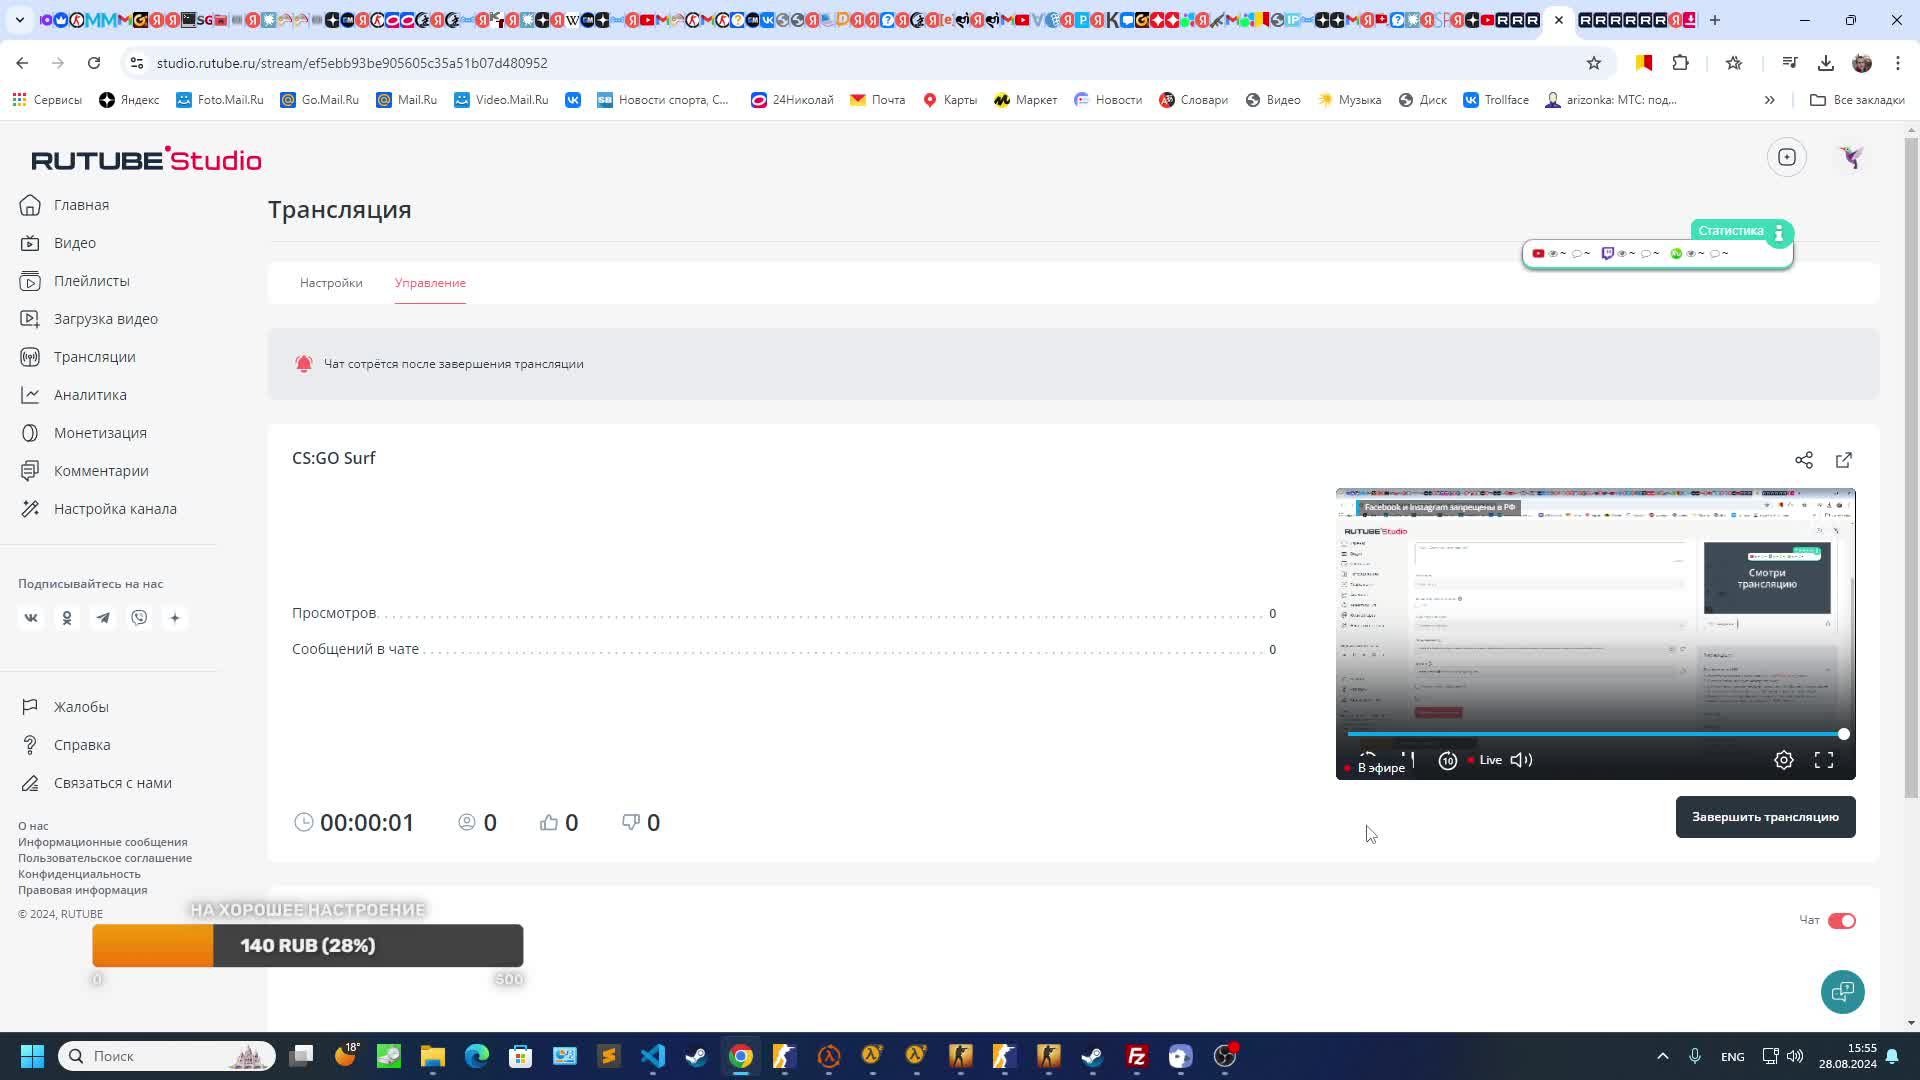Open the Odnoklassniki social icon
Viewport: 1920px width, 1080px height.
click(67, 618)
